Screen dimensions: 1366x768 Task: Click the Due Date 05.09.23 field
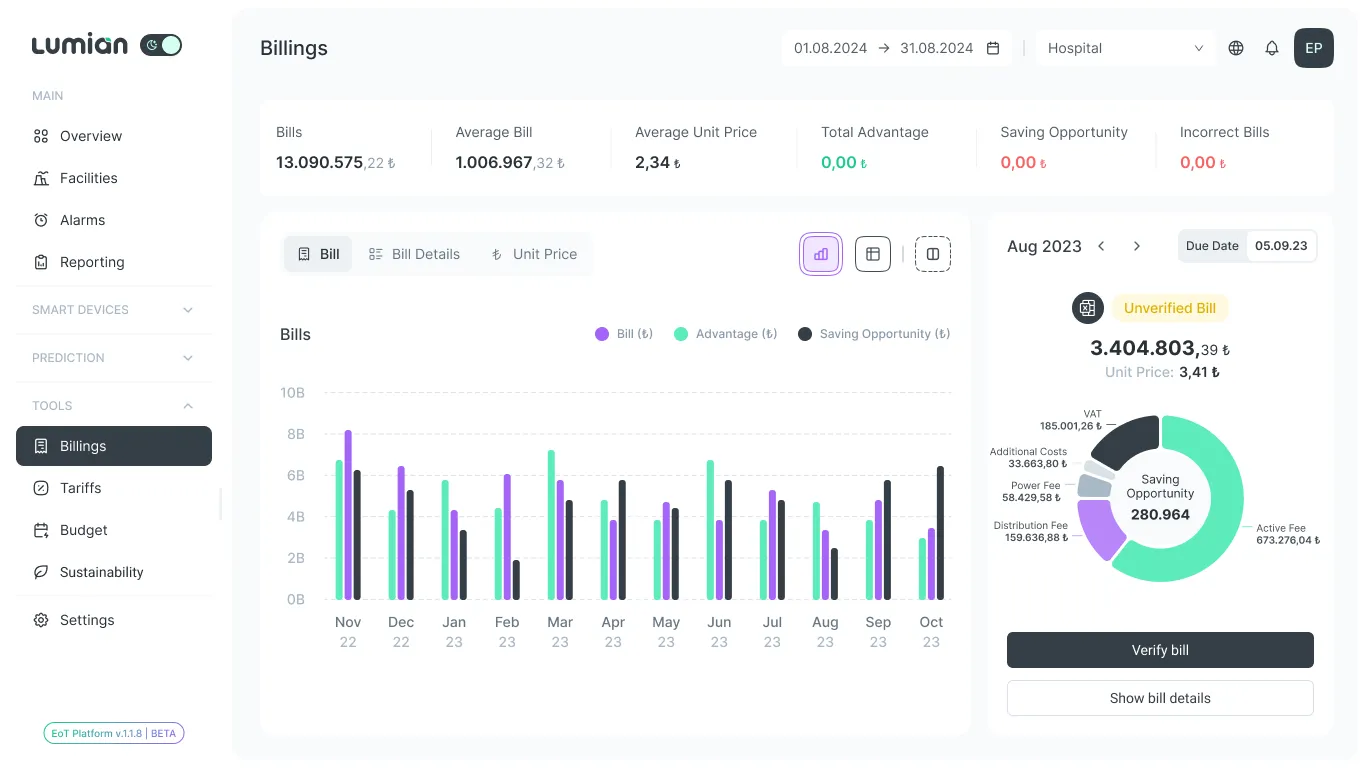(x=1247, y=246)
